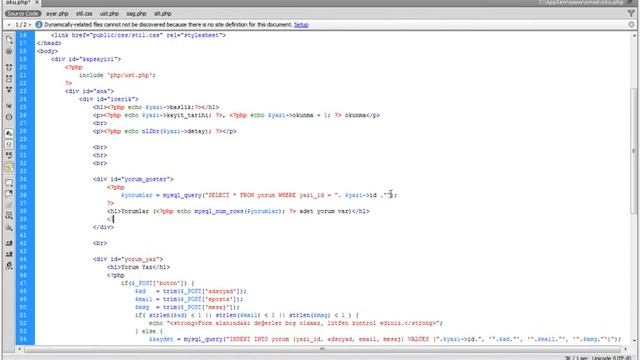Click the Balance Braces icon

pos(9,117)
